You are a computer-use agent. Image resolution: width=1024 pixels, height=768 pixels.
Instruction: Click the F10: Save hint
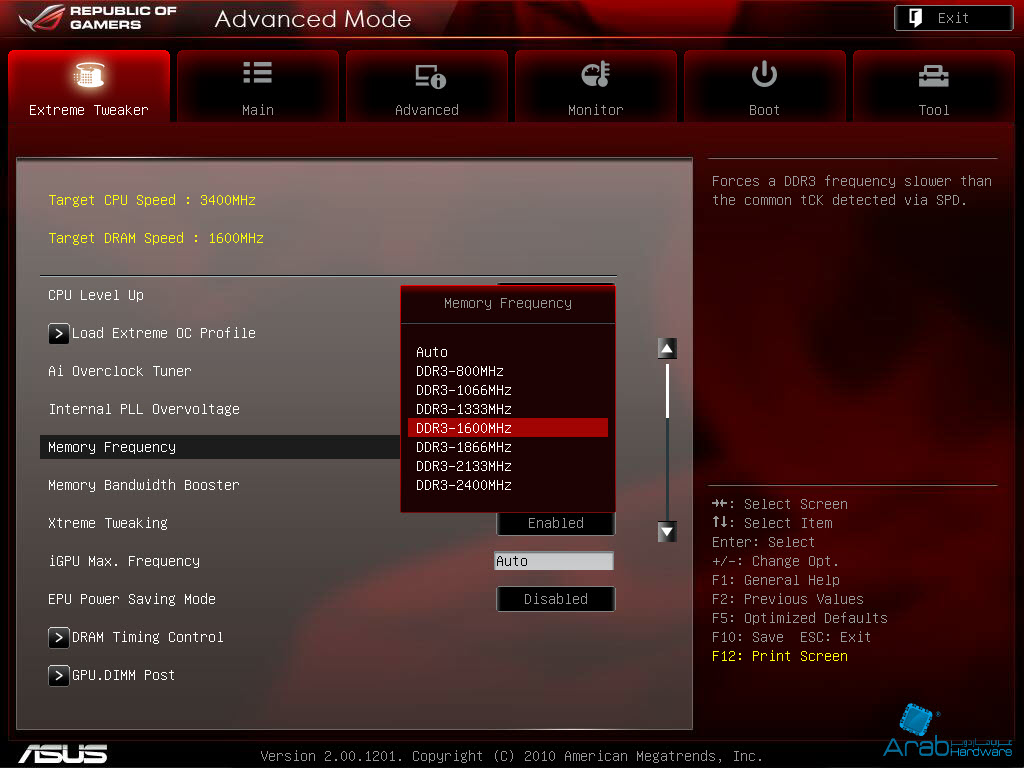click(748, 637)
